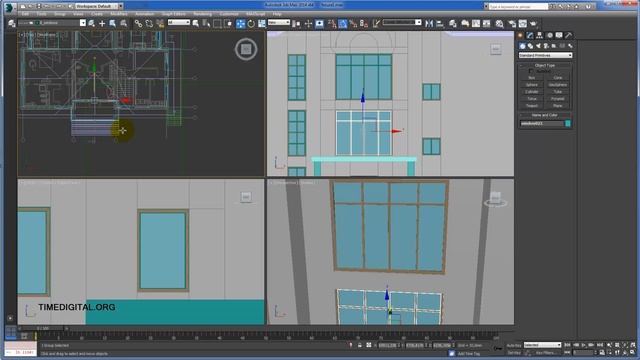Select the Geometry category icon
Screen dimensions: 640x360
click(522, 46)
